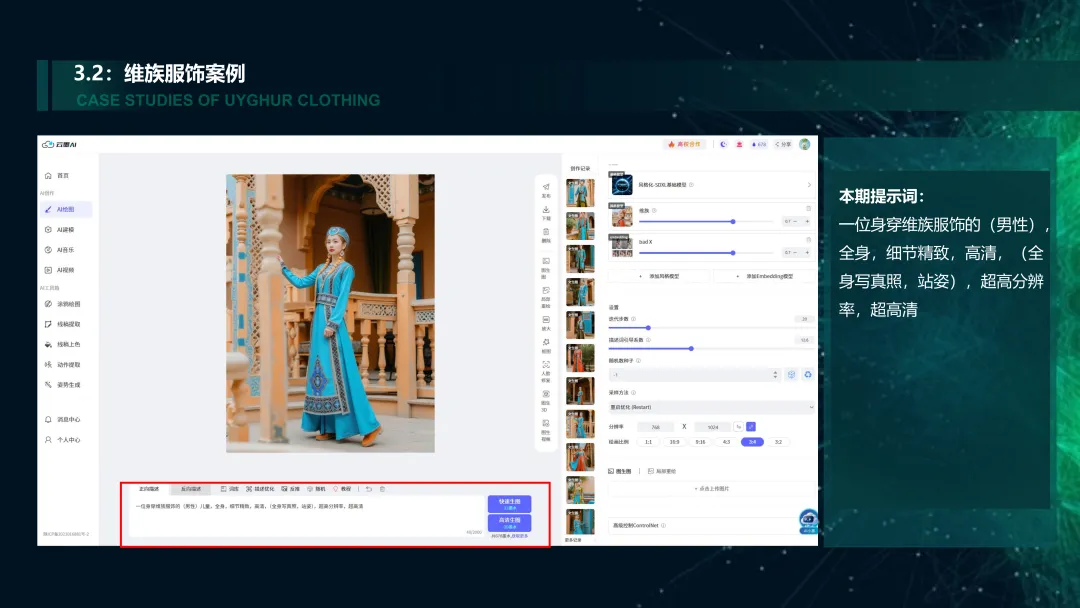The image size is (1080, 608).
Task: Click 随机 random prompt
Action: pos(316,489)
